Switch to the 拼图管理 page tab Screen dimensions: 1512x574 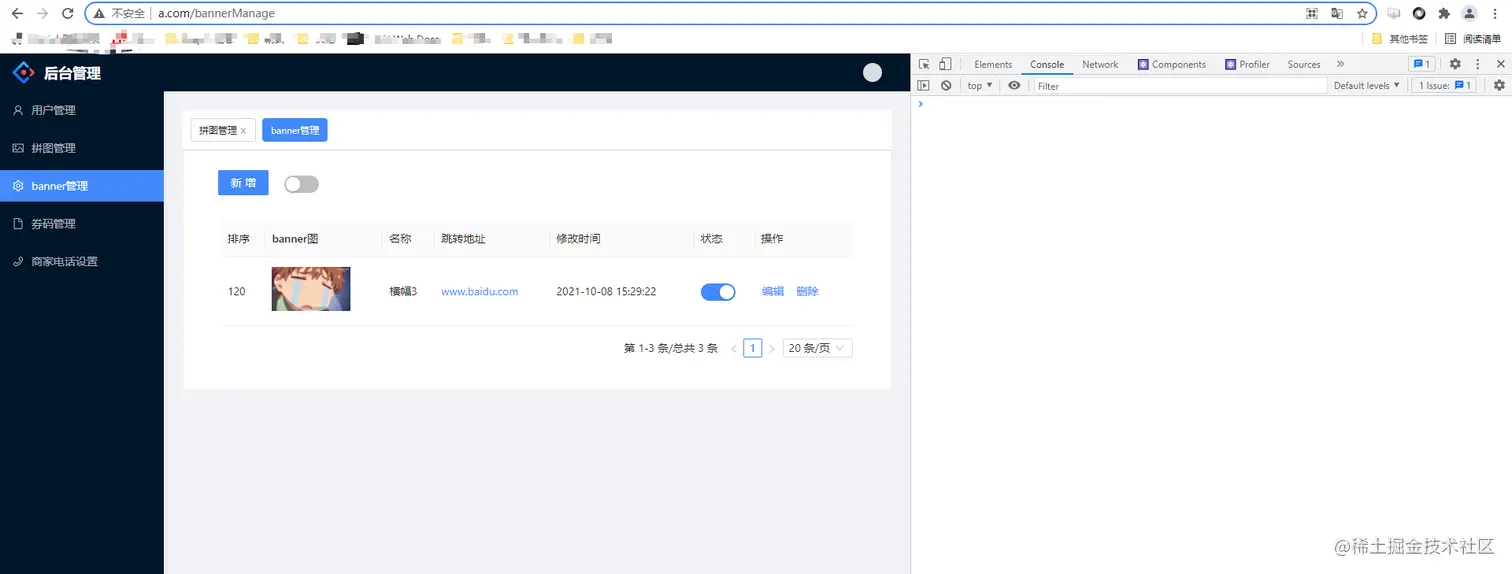point(218,130)
